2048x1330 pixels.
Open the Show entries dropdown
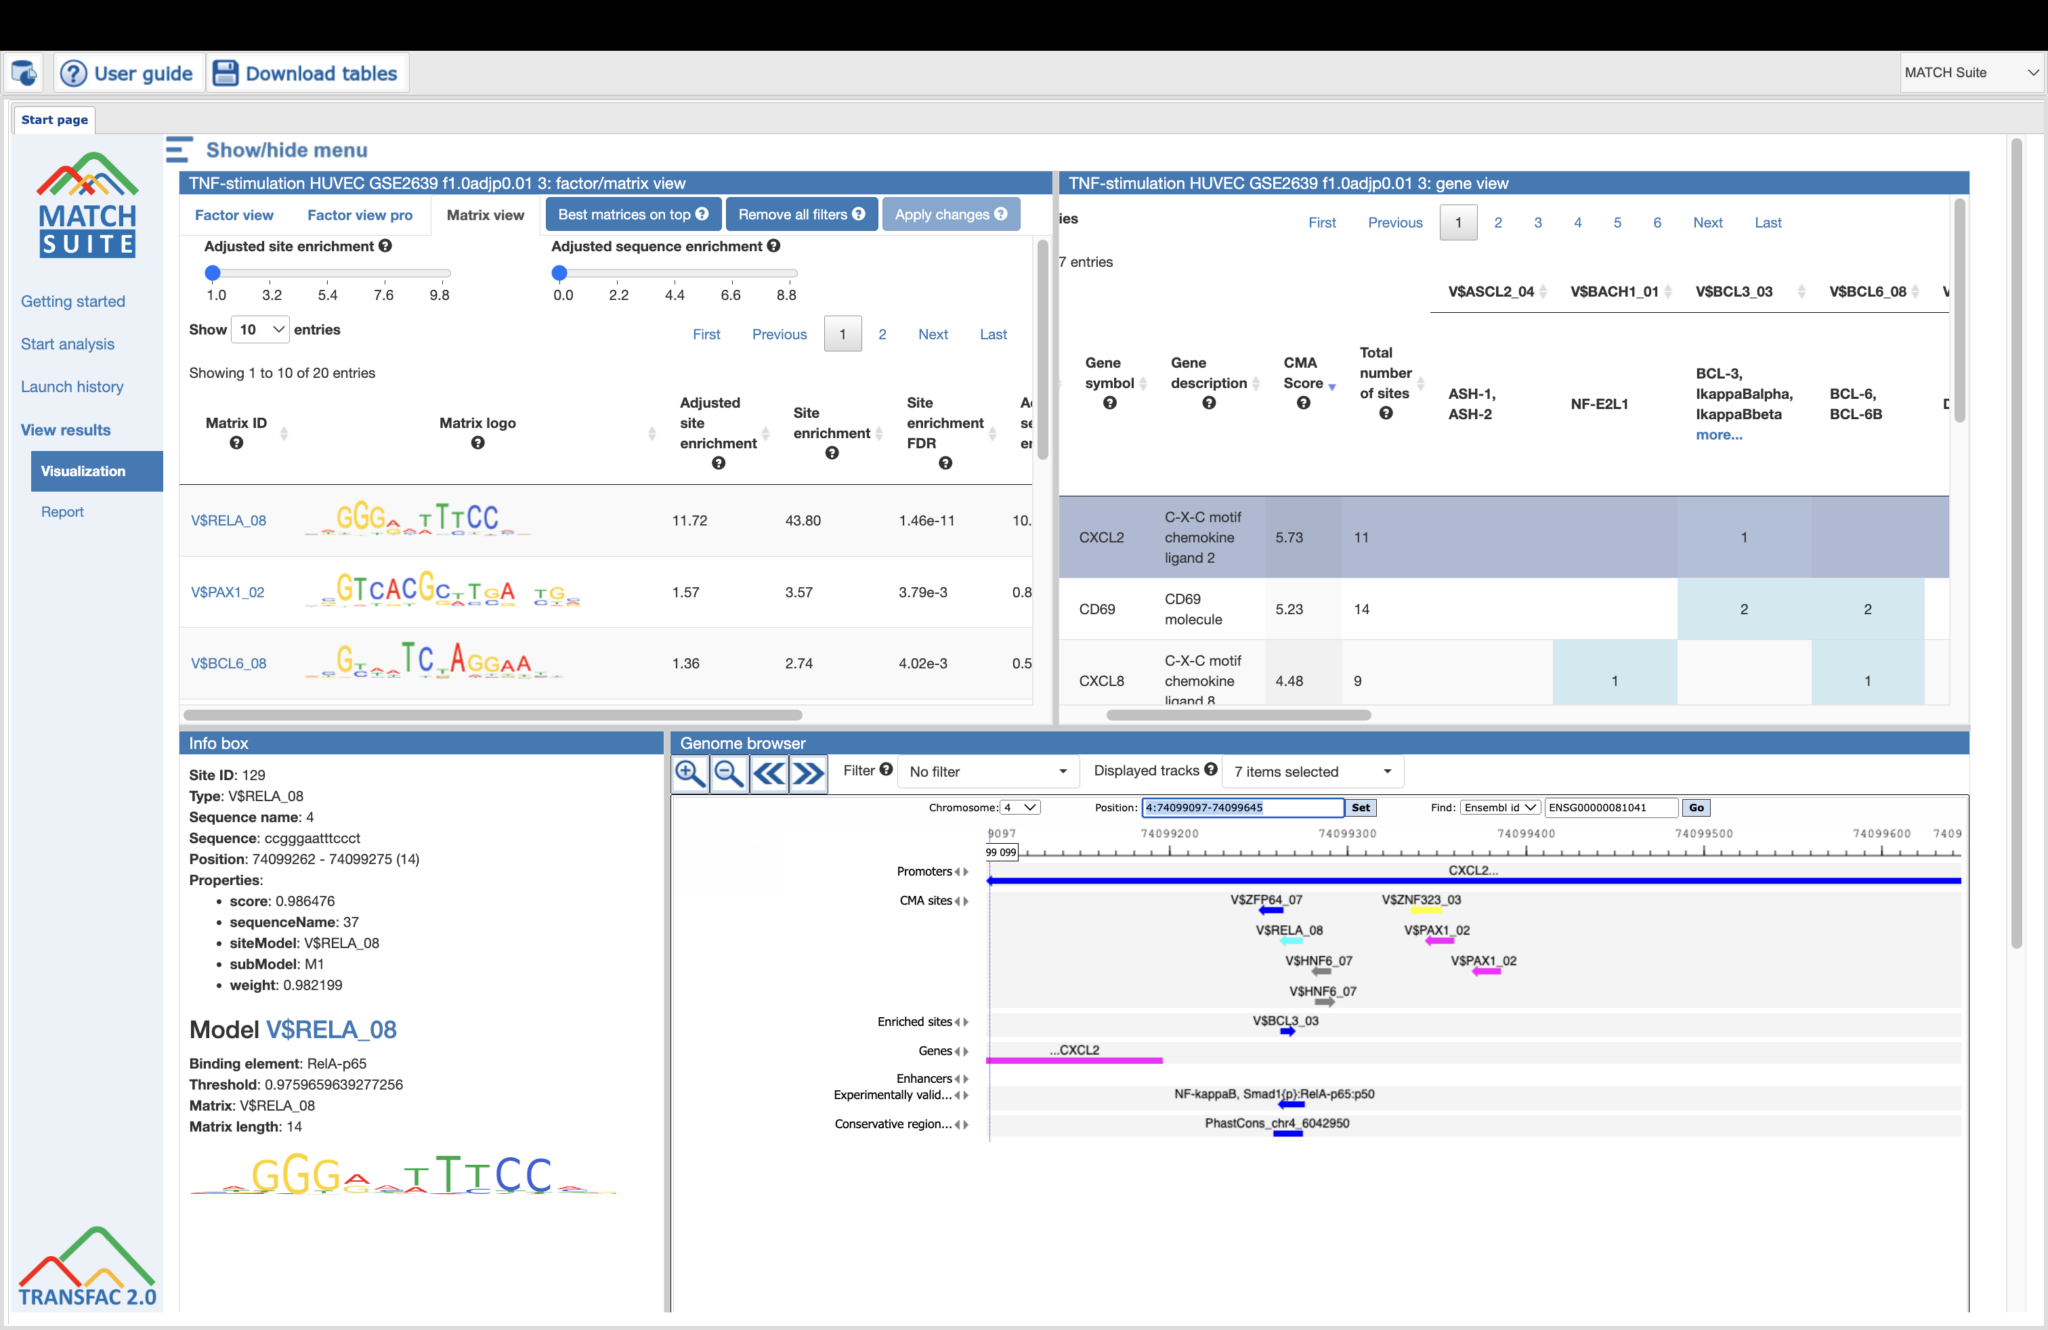point(260,329)
